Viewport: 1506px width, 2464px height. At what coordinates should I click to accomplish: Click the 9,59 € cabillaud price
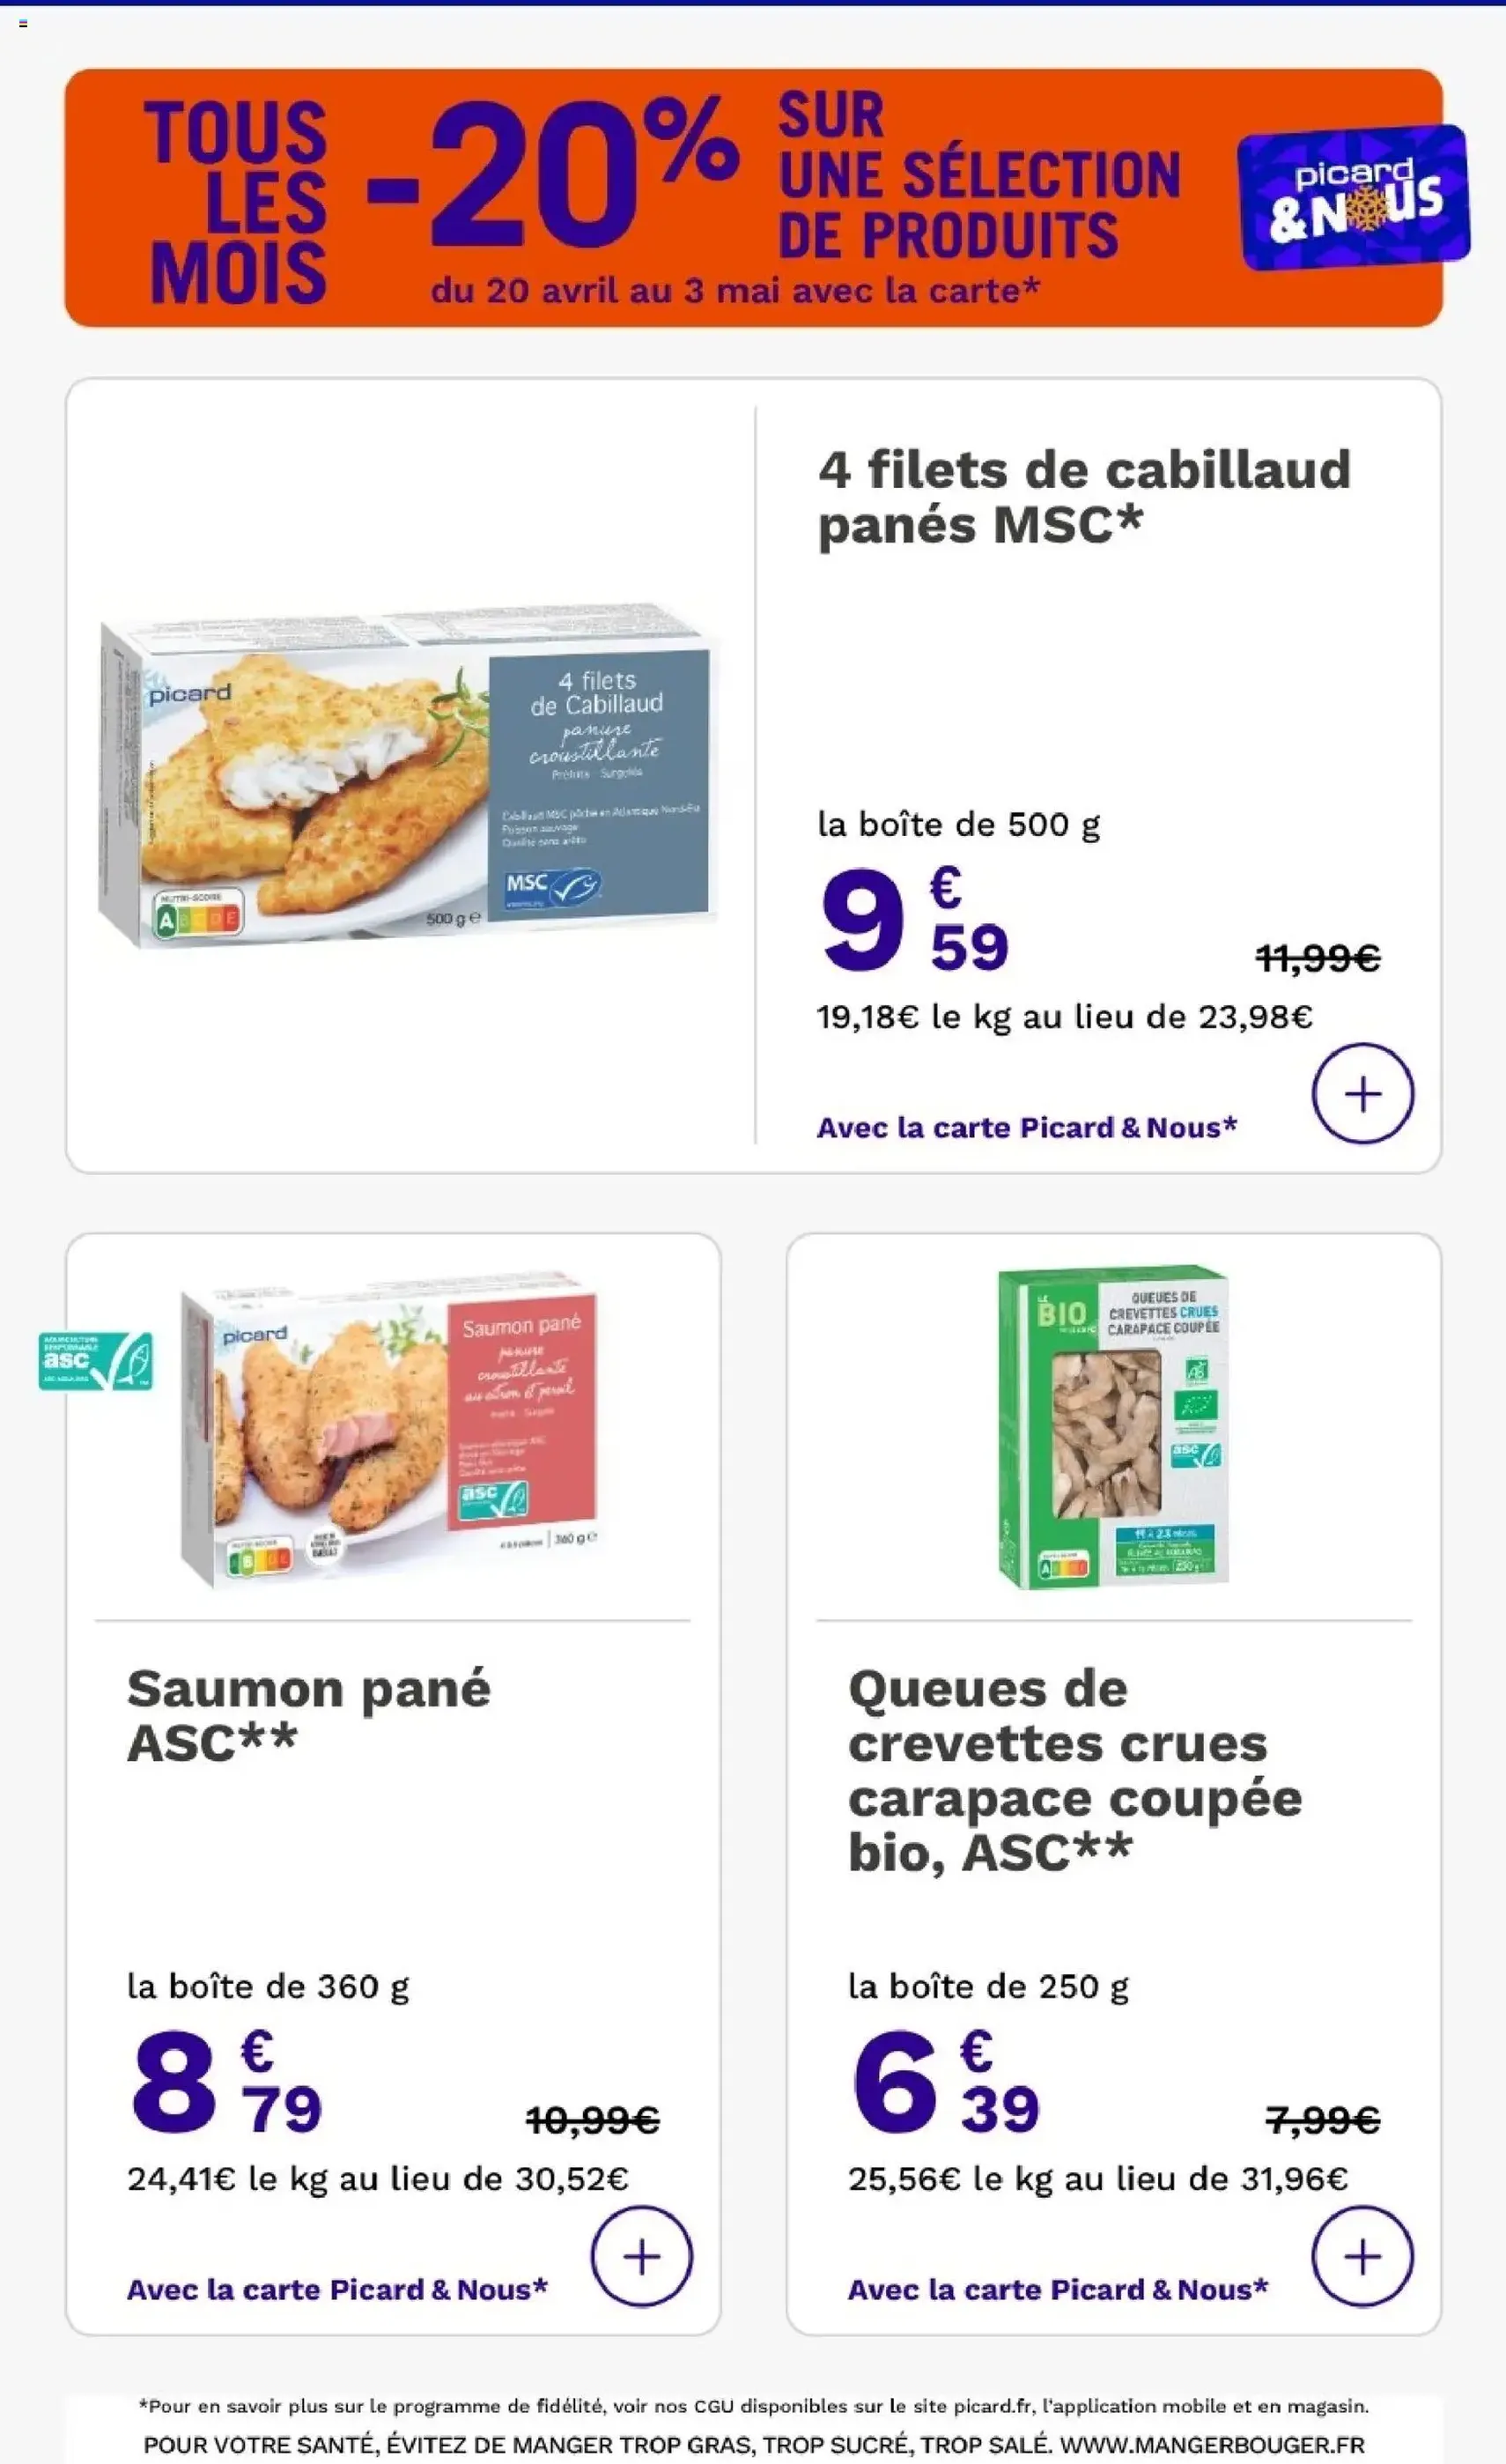point(914,920)
